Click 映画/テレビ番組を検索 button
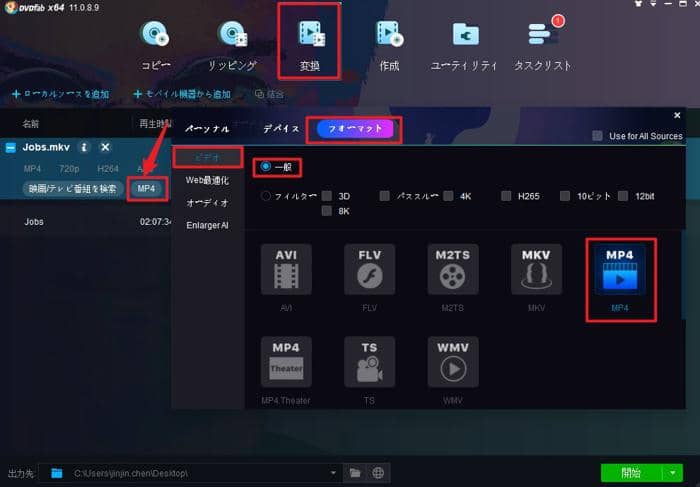 click(x=72, y=189)
